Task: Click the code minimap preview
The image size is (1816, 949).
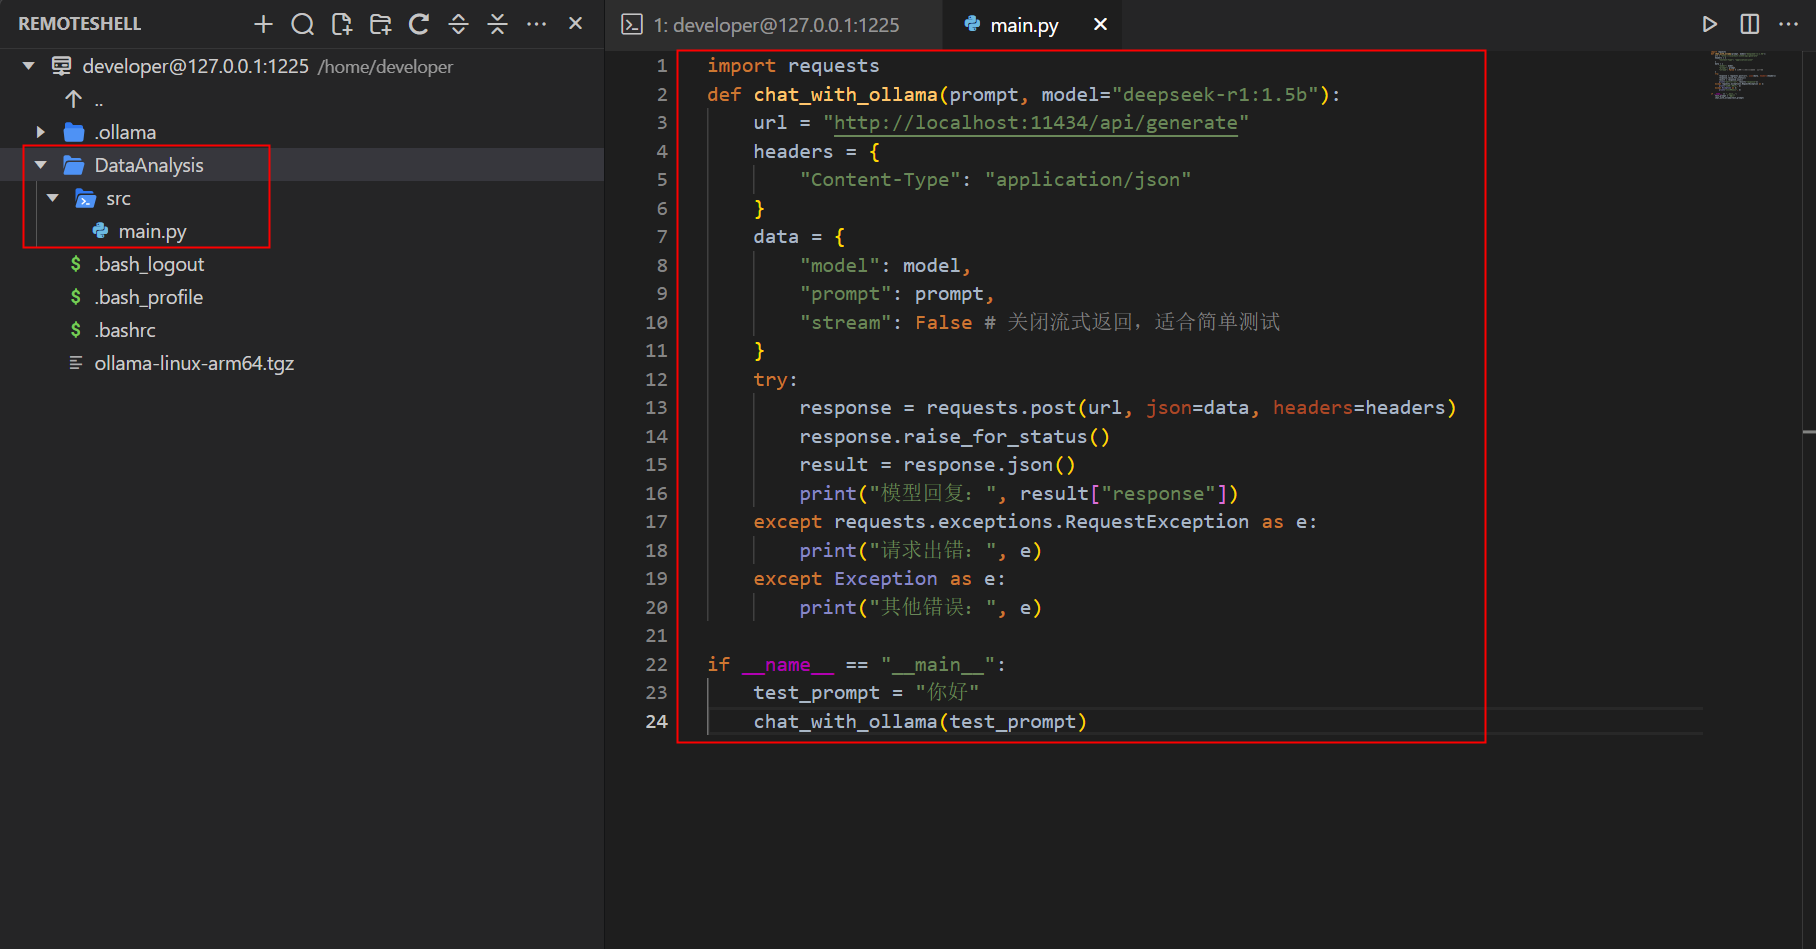Action: tap(1742, 75)
